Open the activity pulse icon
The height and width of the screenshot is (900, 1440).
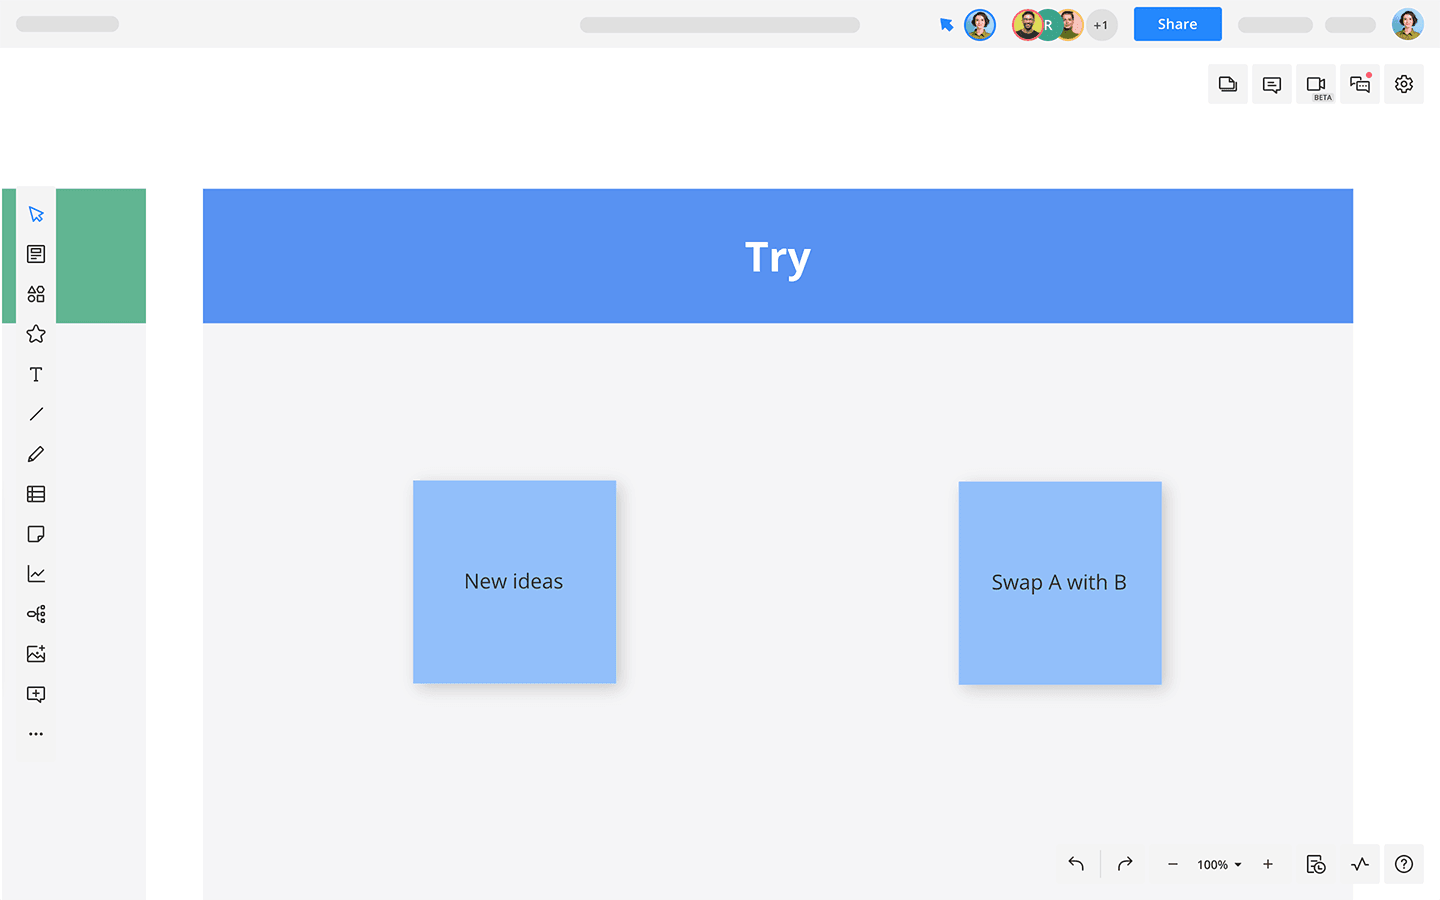click(1360, 864)
